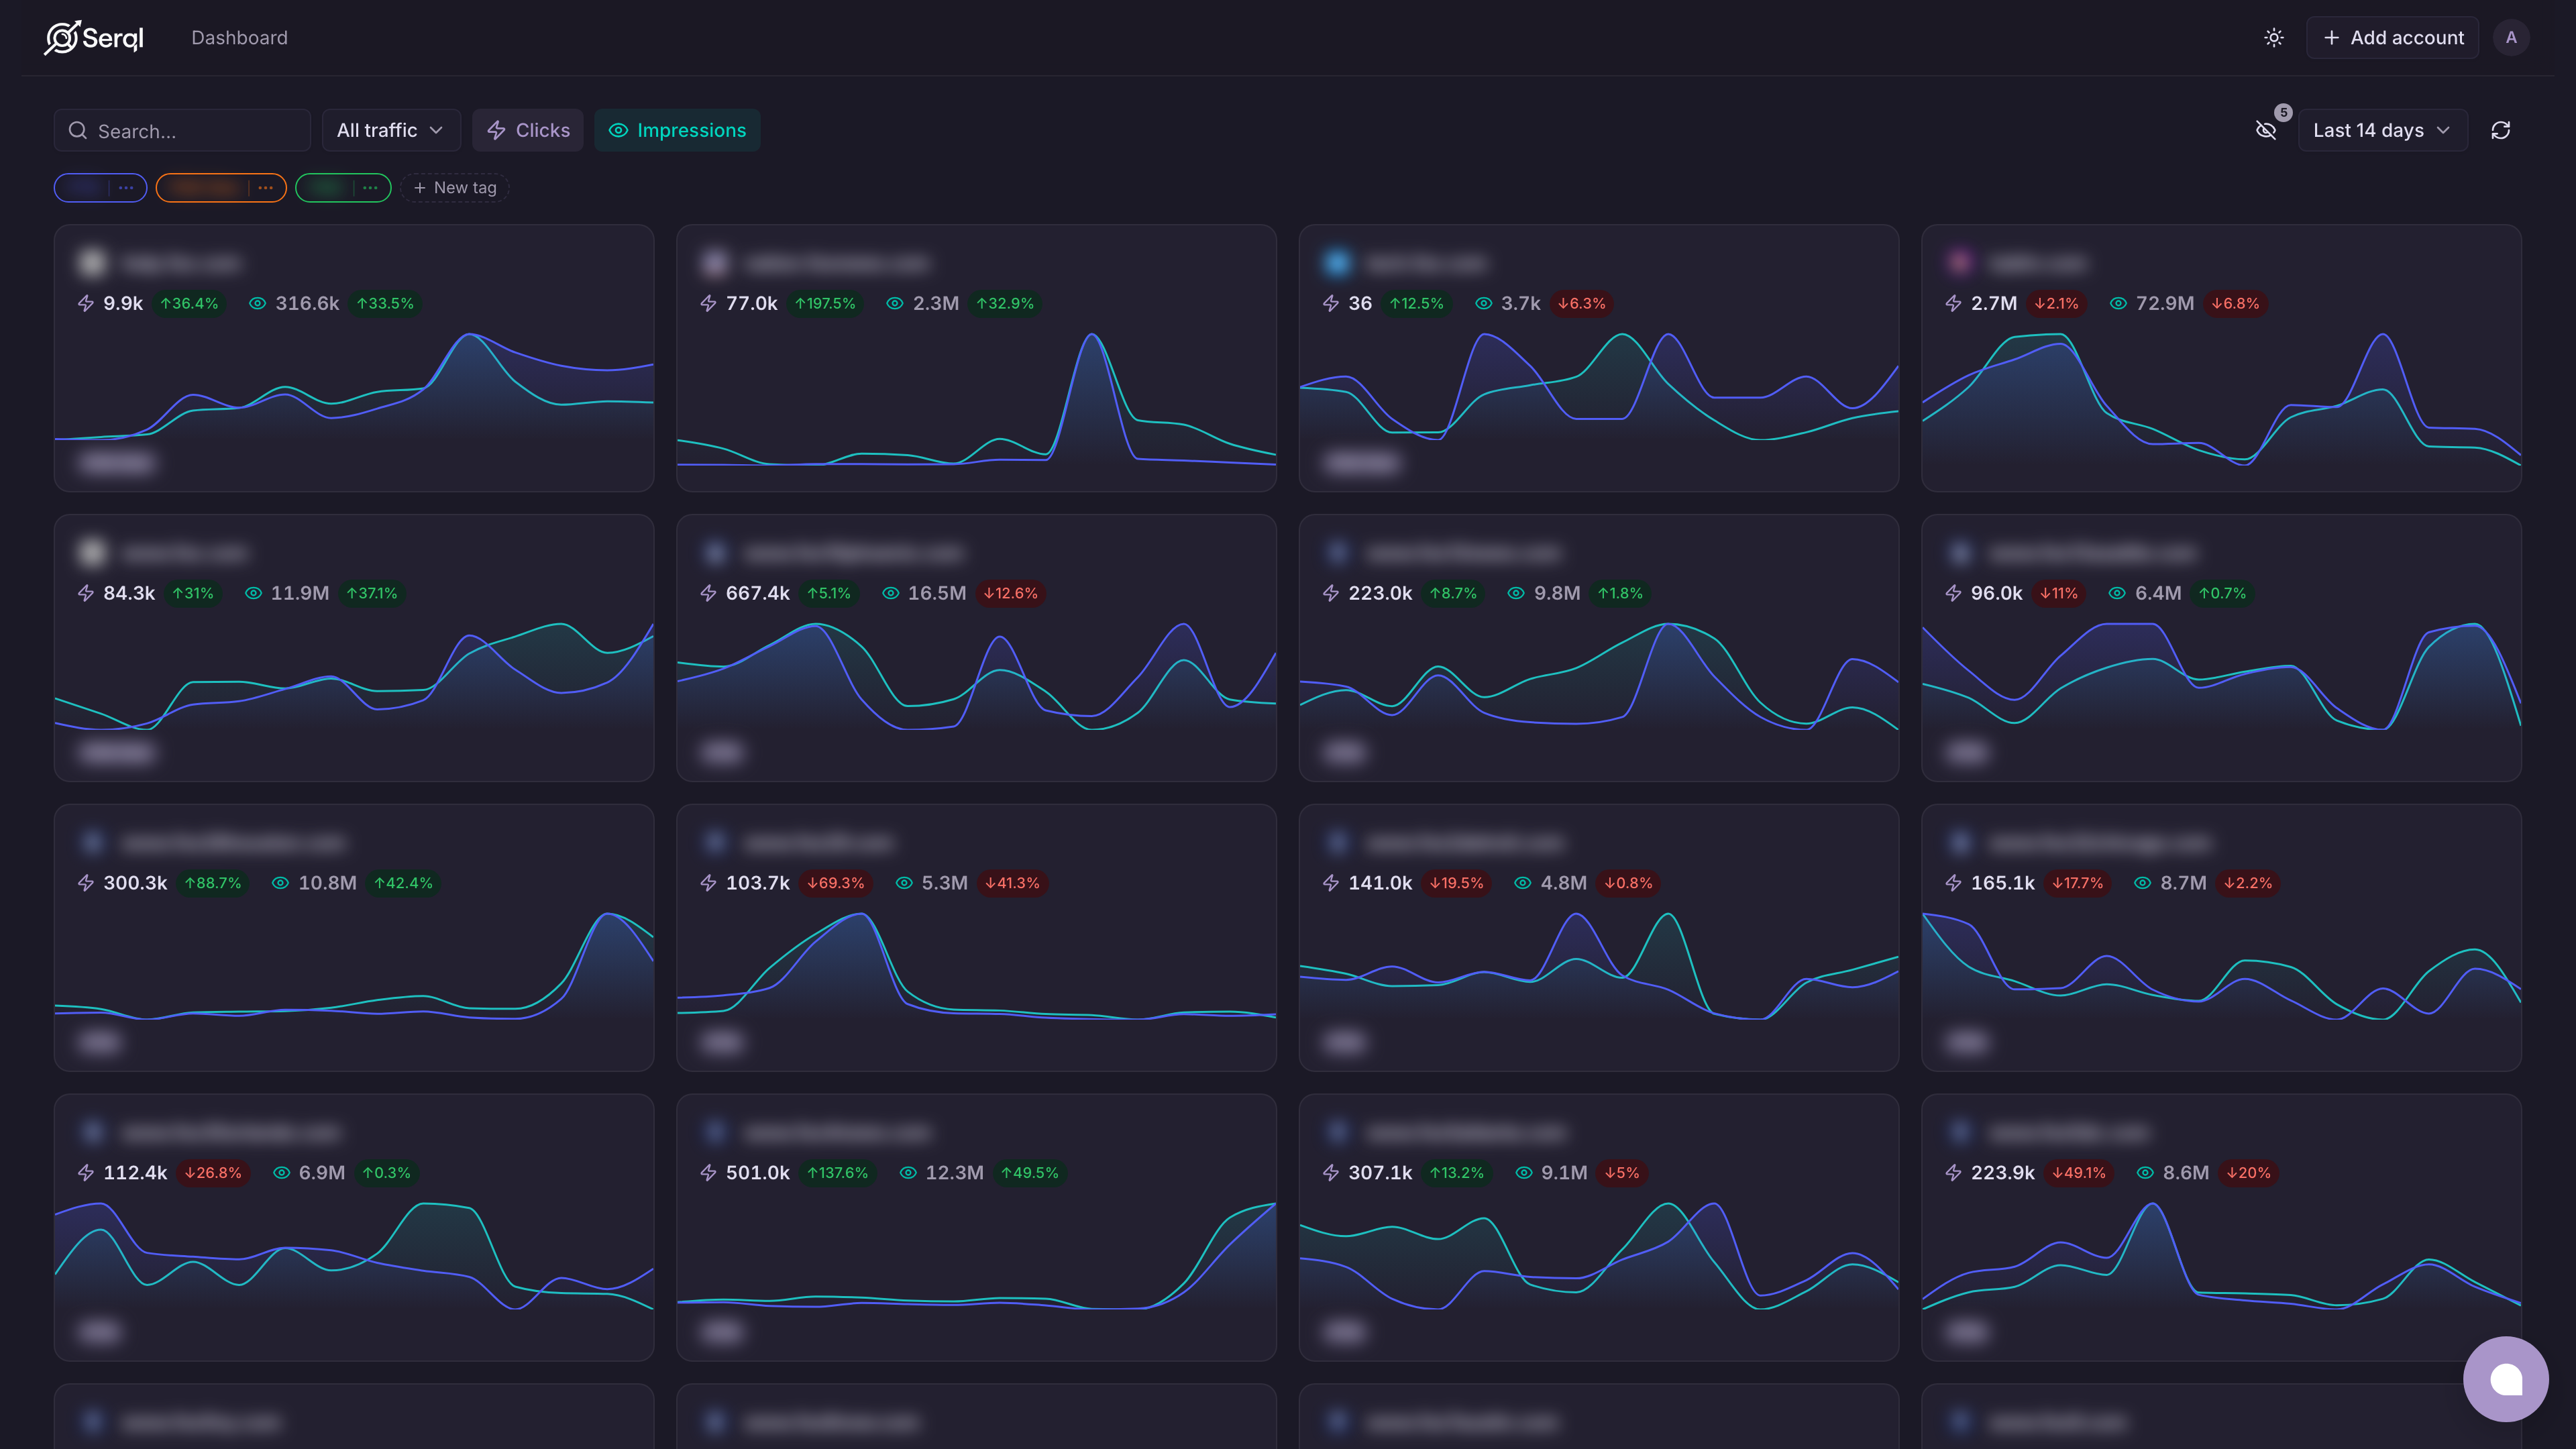The width and height of the screenshot is (2576, 1449).
Task: Open options dots on the orange tag
Action: (265, 188)
